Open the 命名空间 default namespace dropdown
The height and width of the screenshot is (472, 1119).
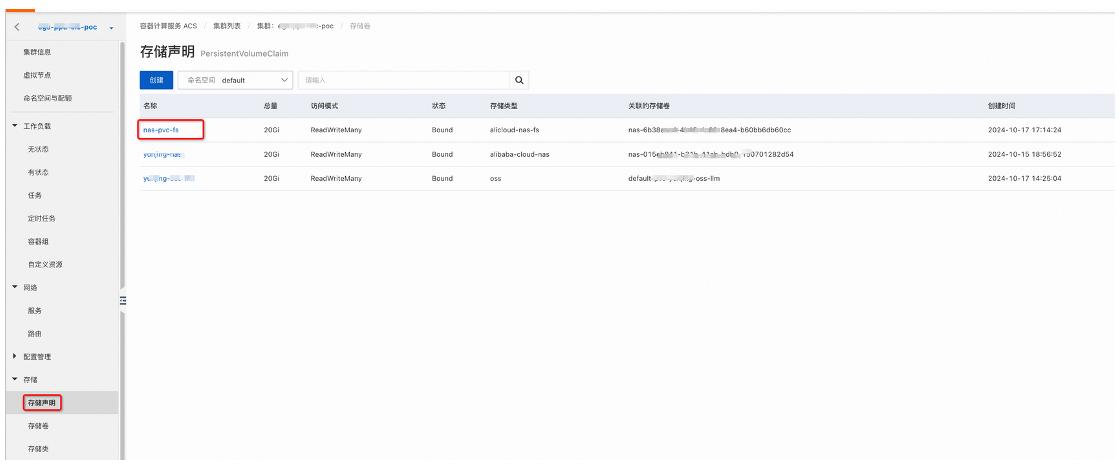point(236,80)
